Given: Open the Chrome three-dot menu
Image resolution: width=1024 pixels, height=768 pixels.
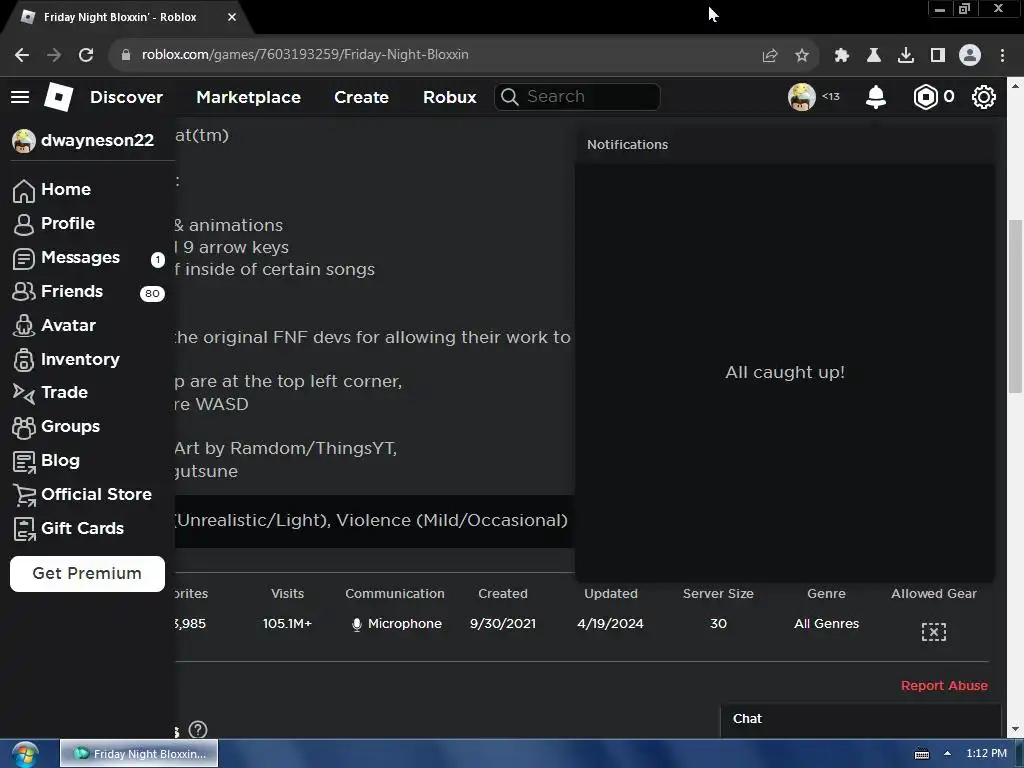Looking at the screenshot, I should pyautogui.click(x=1002, y=55).
